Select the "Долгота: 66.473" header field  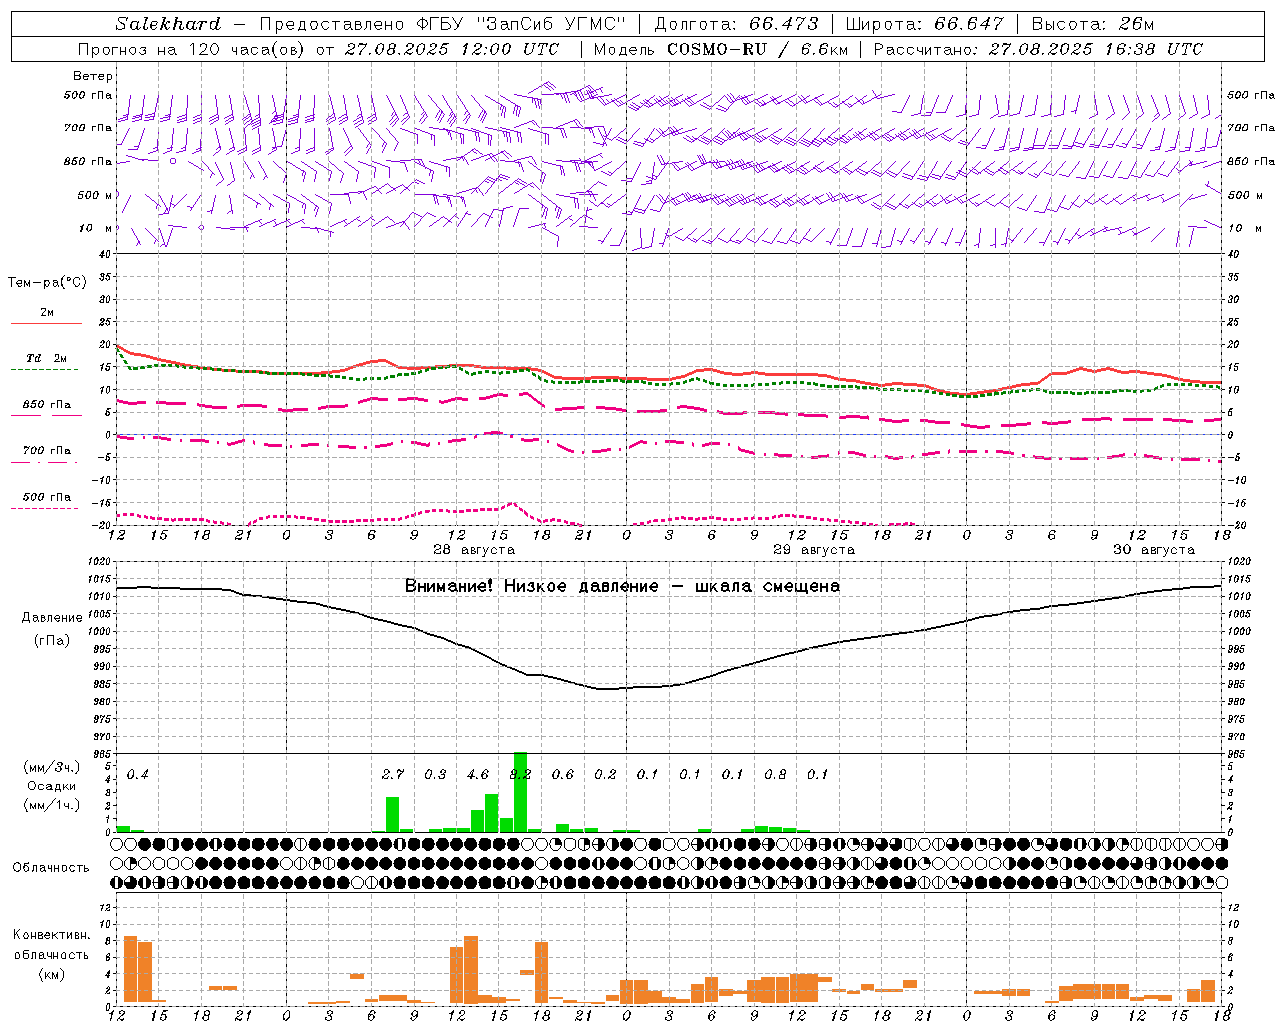pyautogui.click(x=736, y=24)
